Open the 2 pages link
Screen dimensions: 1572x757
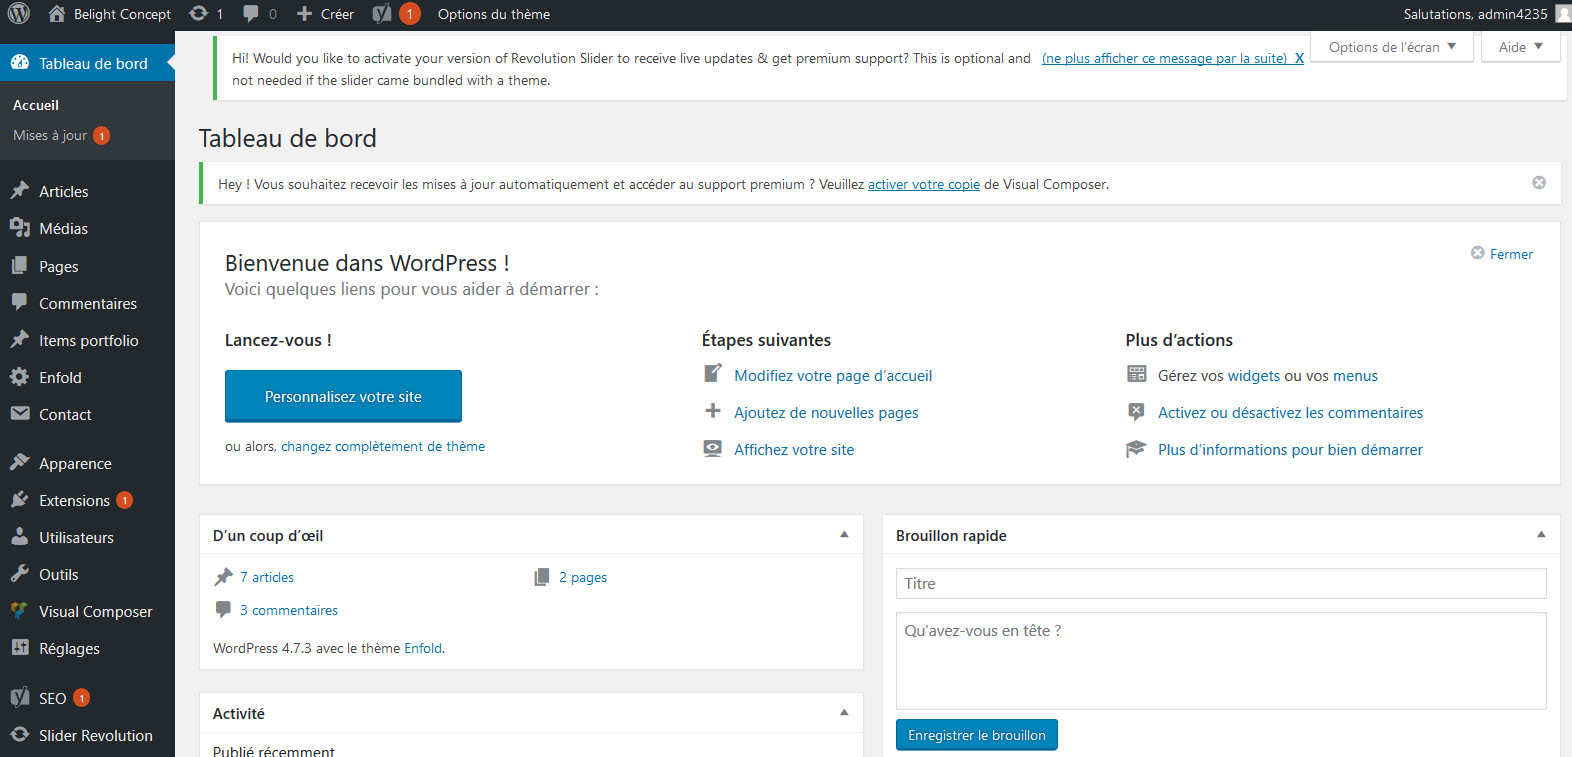click(583, 577)
